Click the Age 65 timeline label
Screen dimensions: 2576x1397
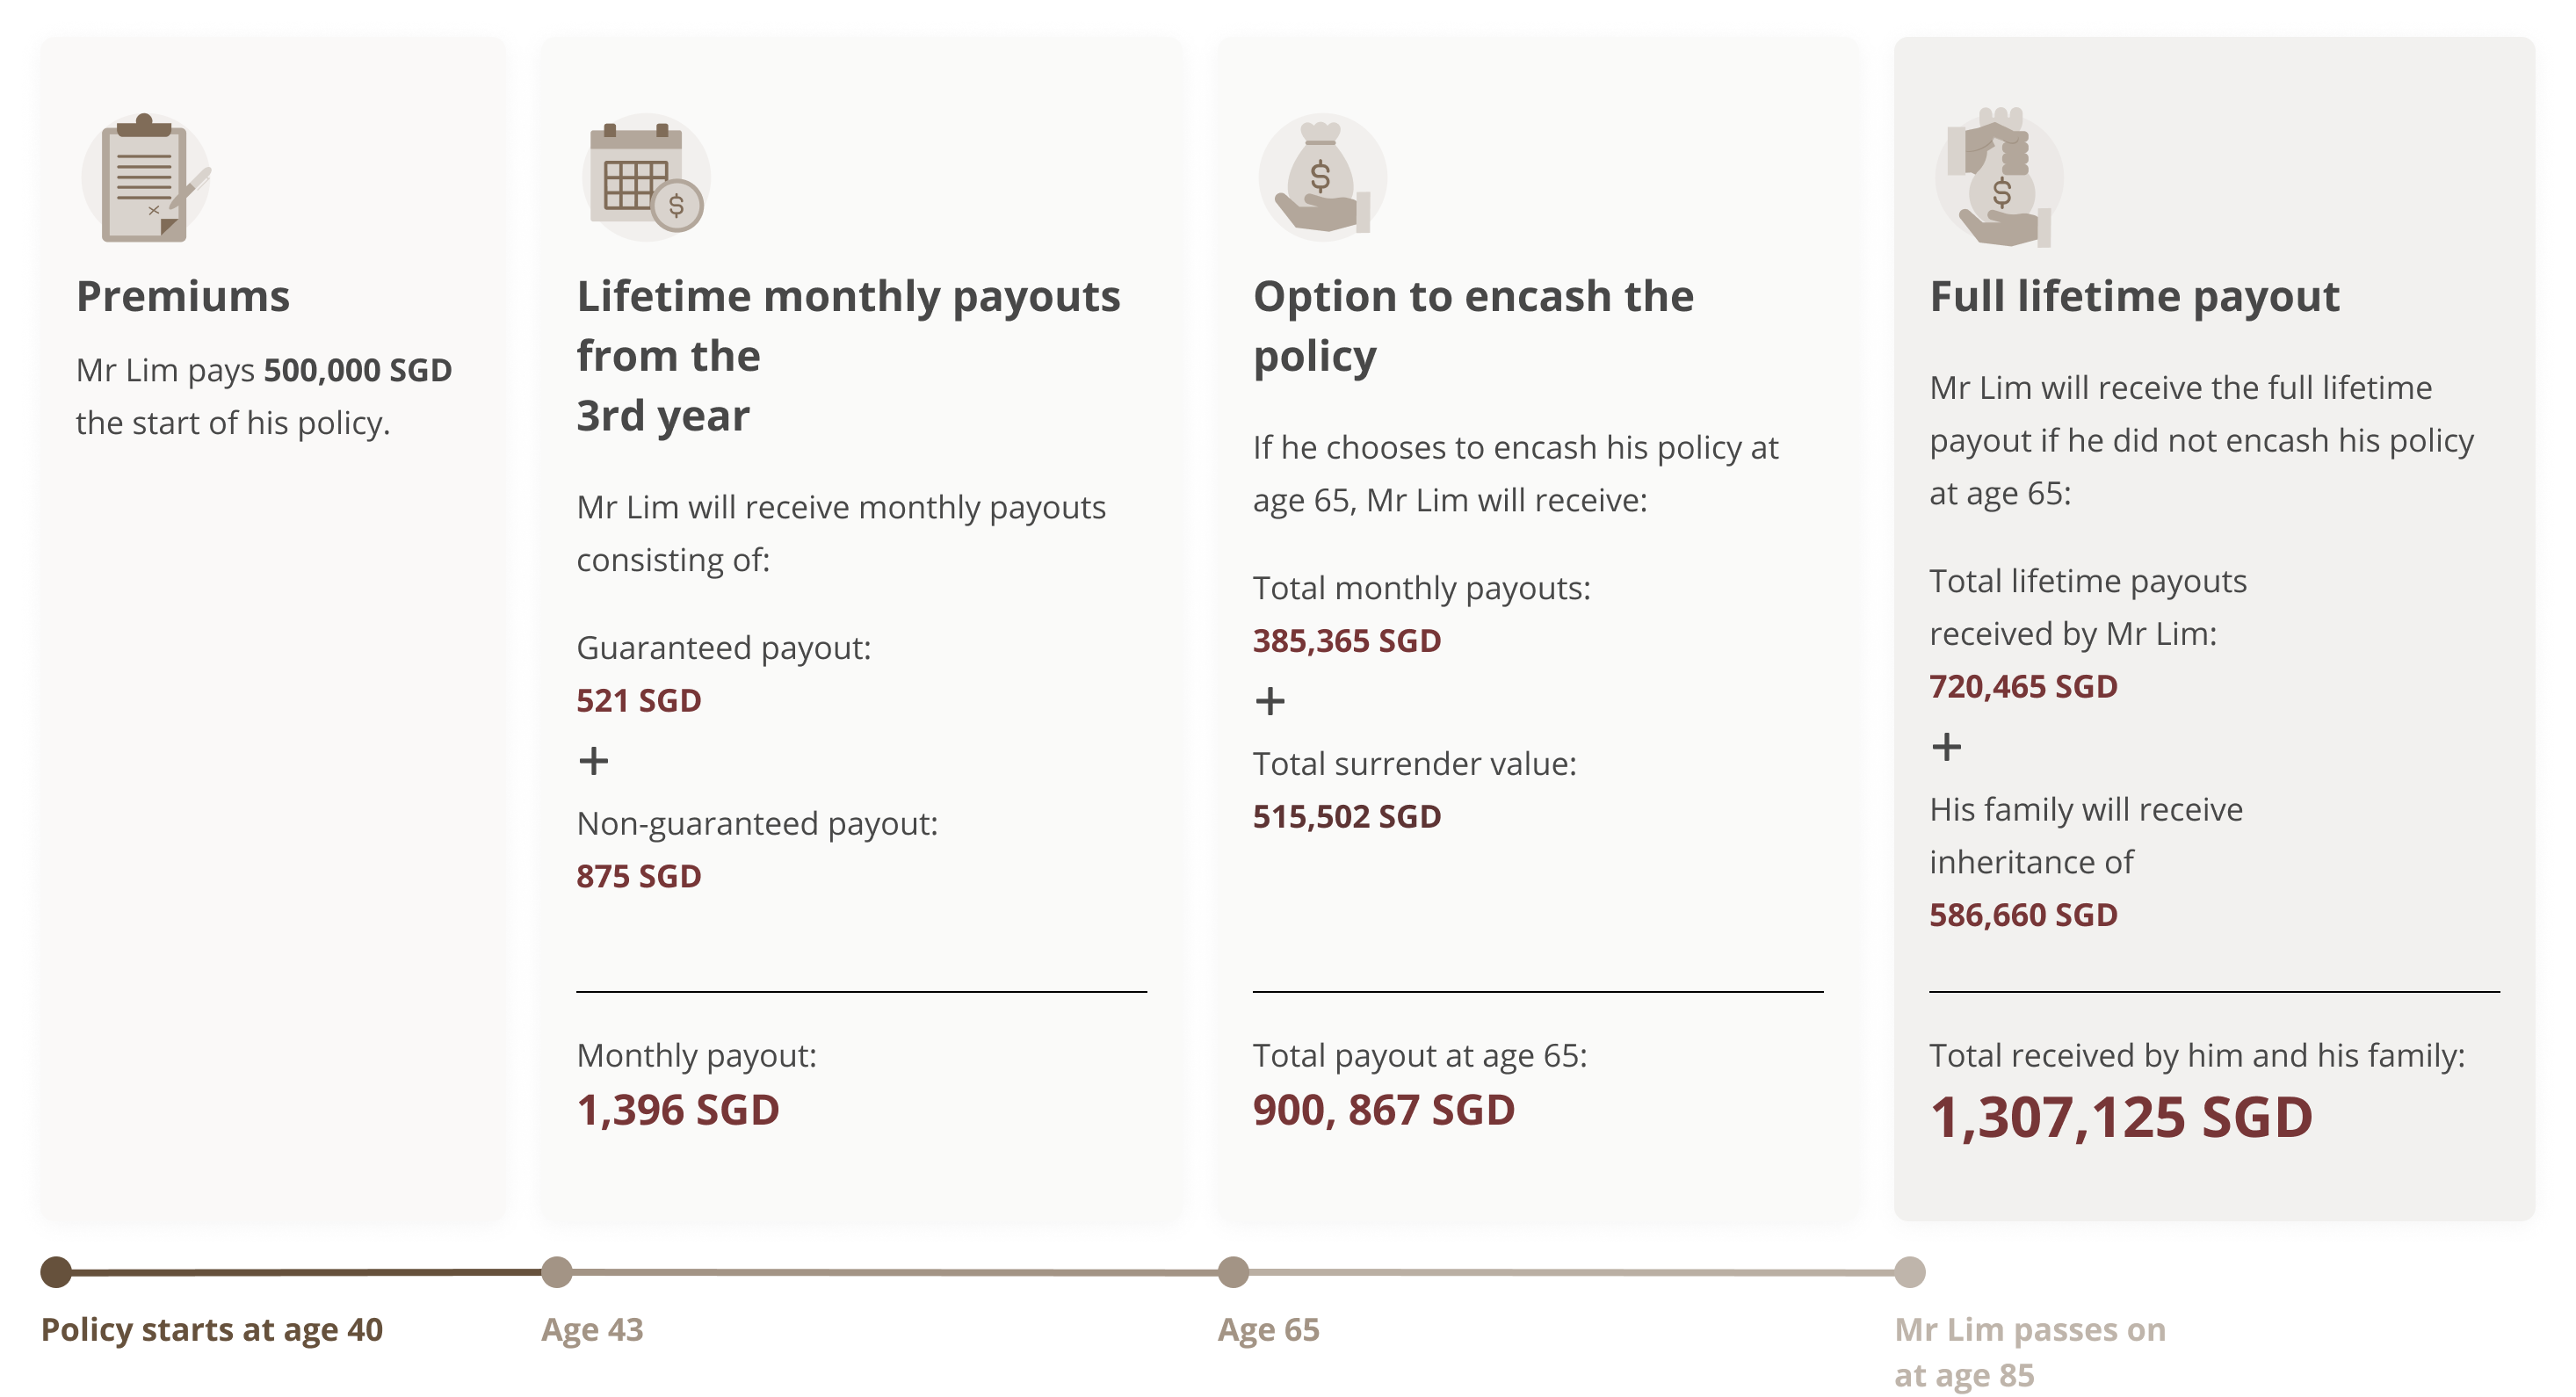tap(1268, 1329)
